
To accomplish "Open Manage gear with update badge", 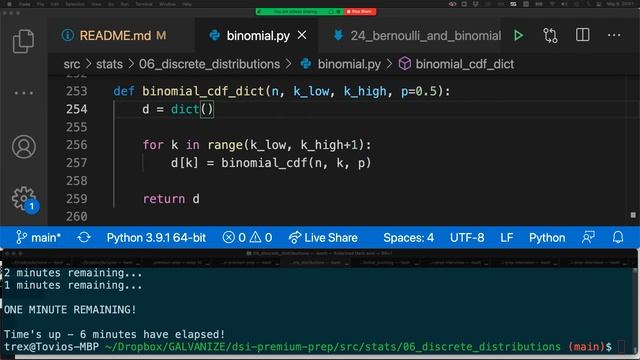I will coord(24,199).
